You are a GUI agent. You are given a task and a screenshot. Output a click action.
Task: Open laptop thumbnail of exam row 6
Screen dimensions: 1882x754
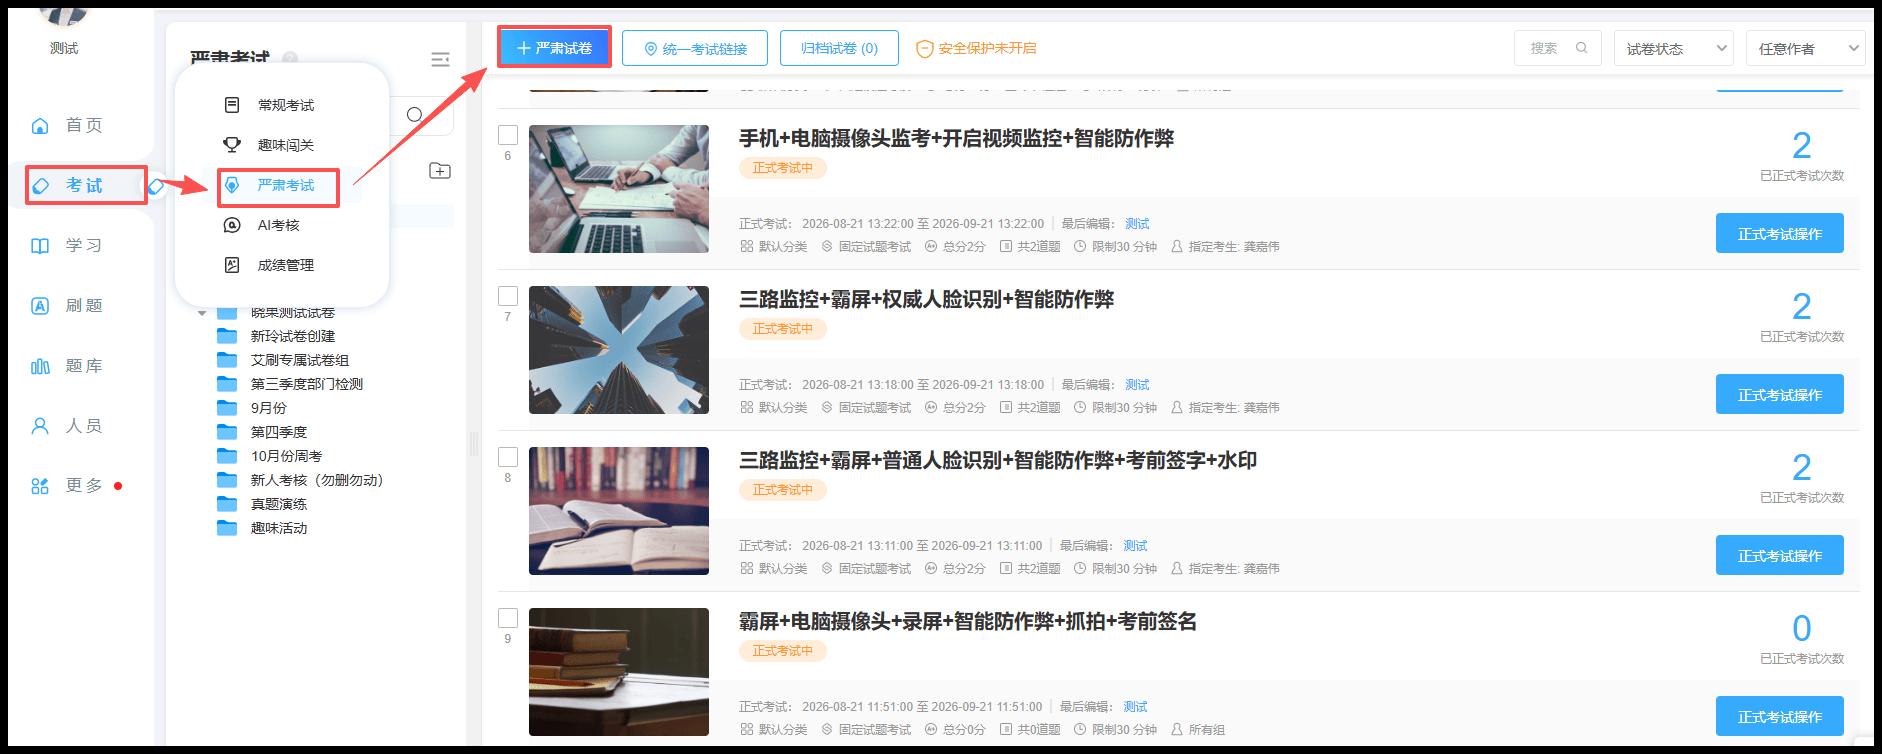tap(619, 189)
